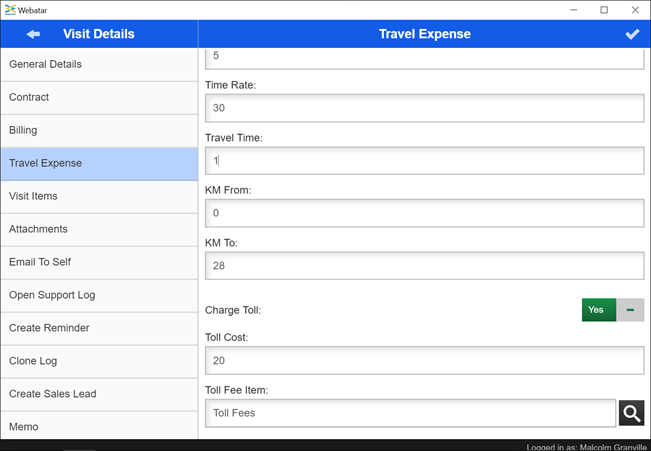651x451 pixels.
Task: Select Contract in the sidebar
Action: coord(98,97)
